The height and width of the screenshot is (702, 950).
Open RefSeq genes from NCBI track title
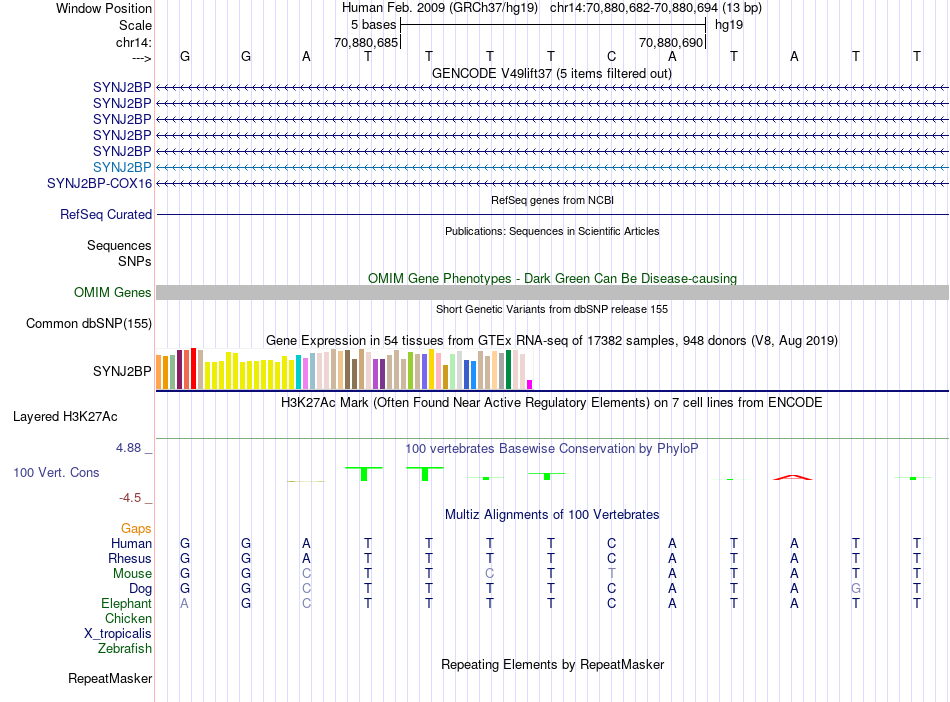click(x=552, y=200)
